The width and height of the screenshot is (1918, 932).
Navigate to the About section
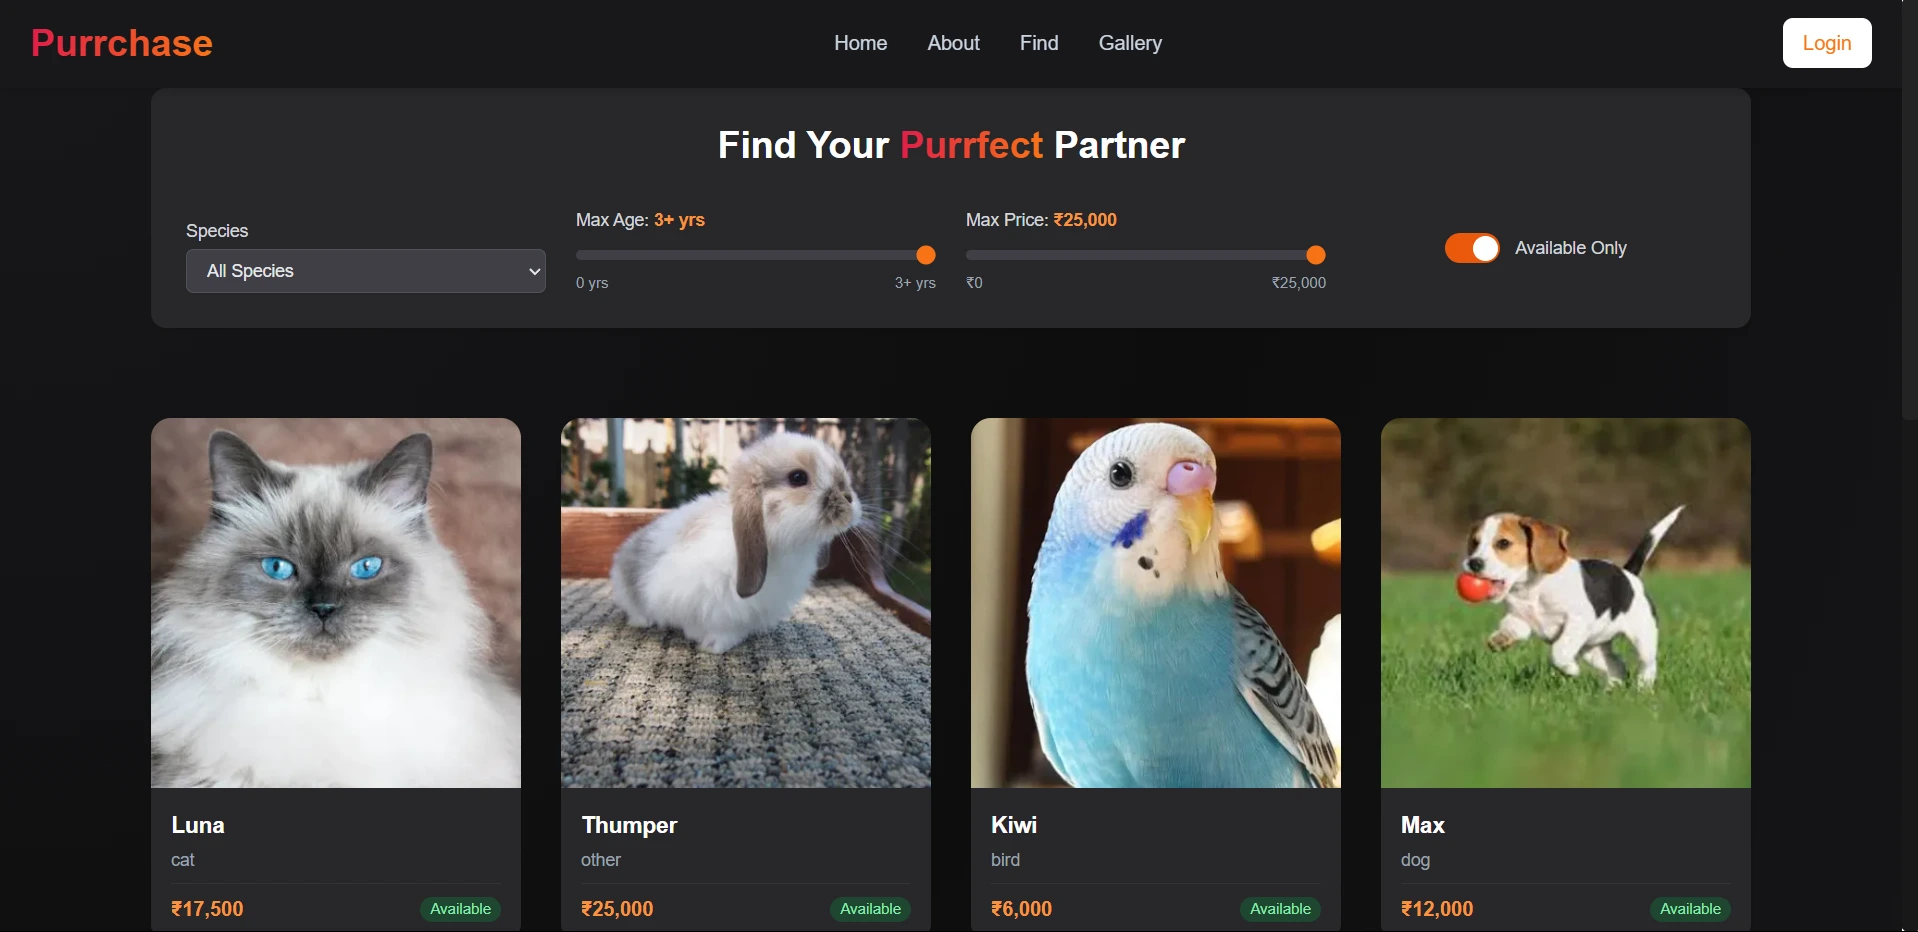click(x=953, y=43)
